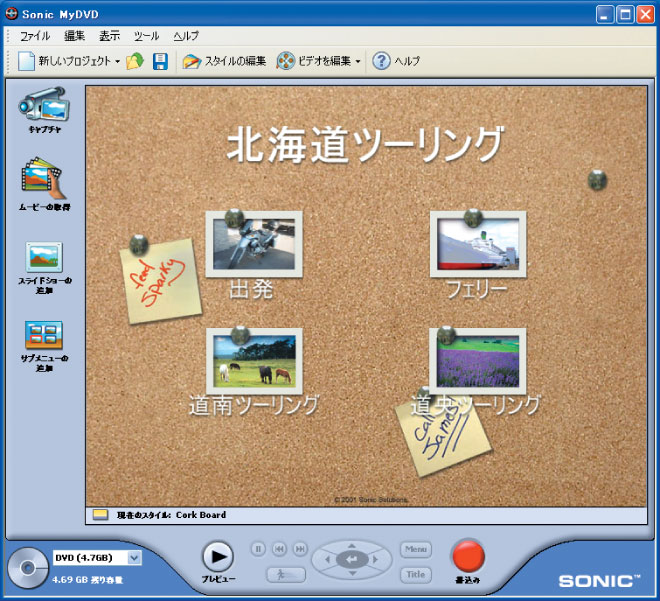Save project using the floppy disk icon
Screen dimensions: 660x601
click(160, 62)
